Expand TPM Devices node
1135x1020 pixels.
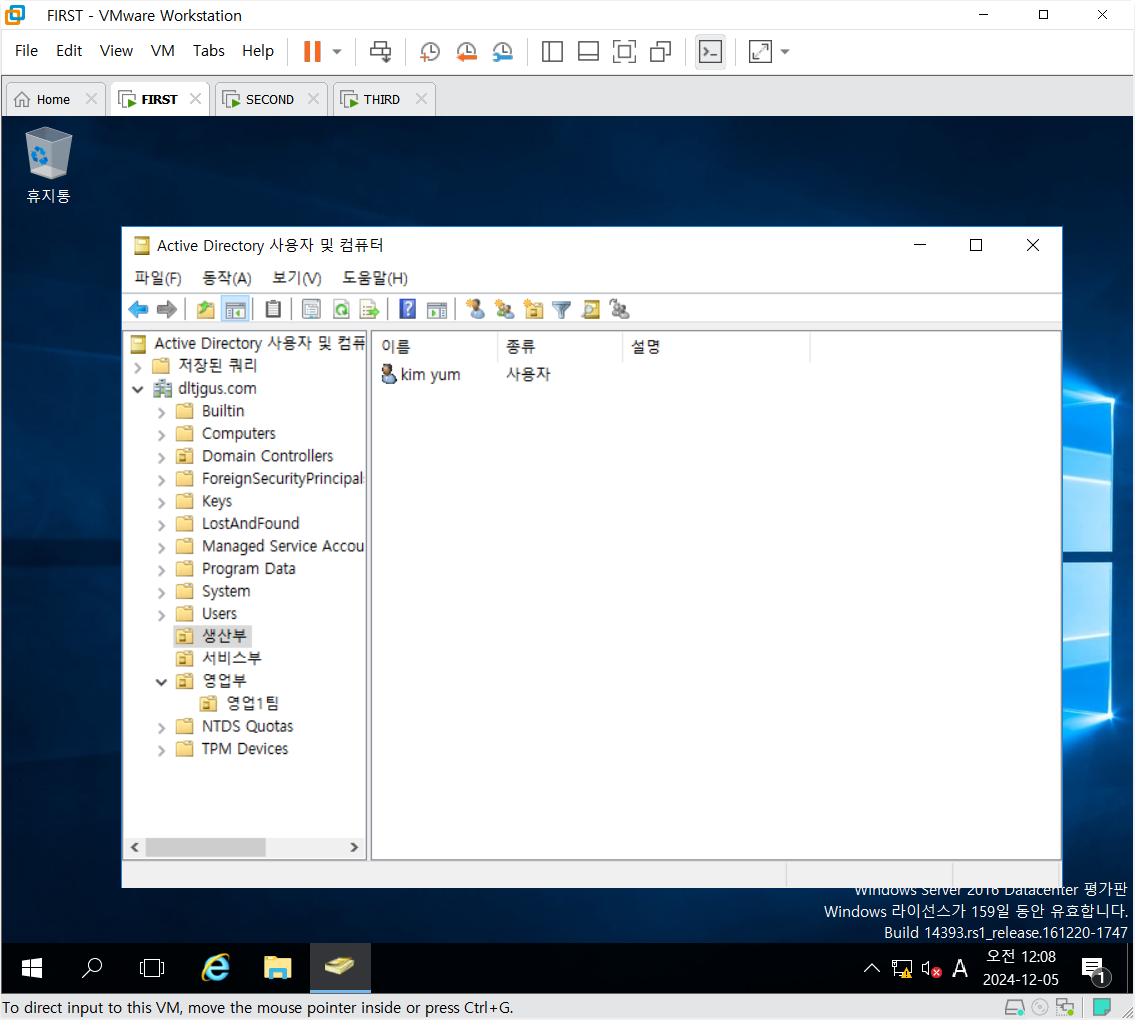click(x=161, y=750)
